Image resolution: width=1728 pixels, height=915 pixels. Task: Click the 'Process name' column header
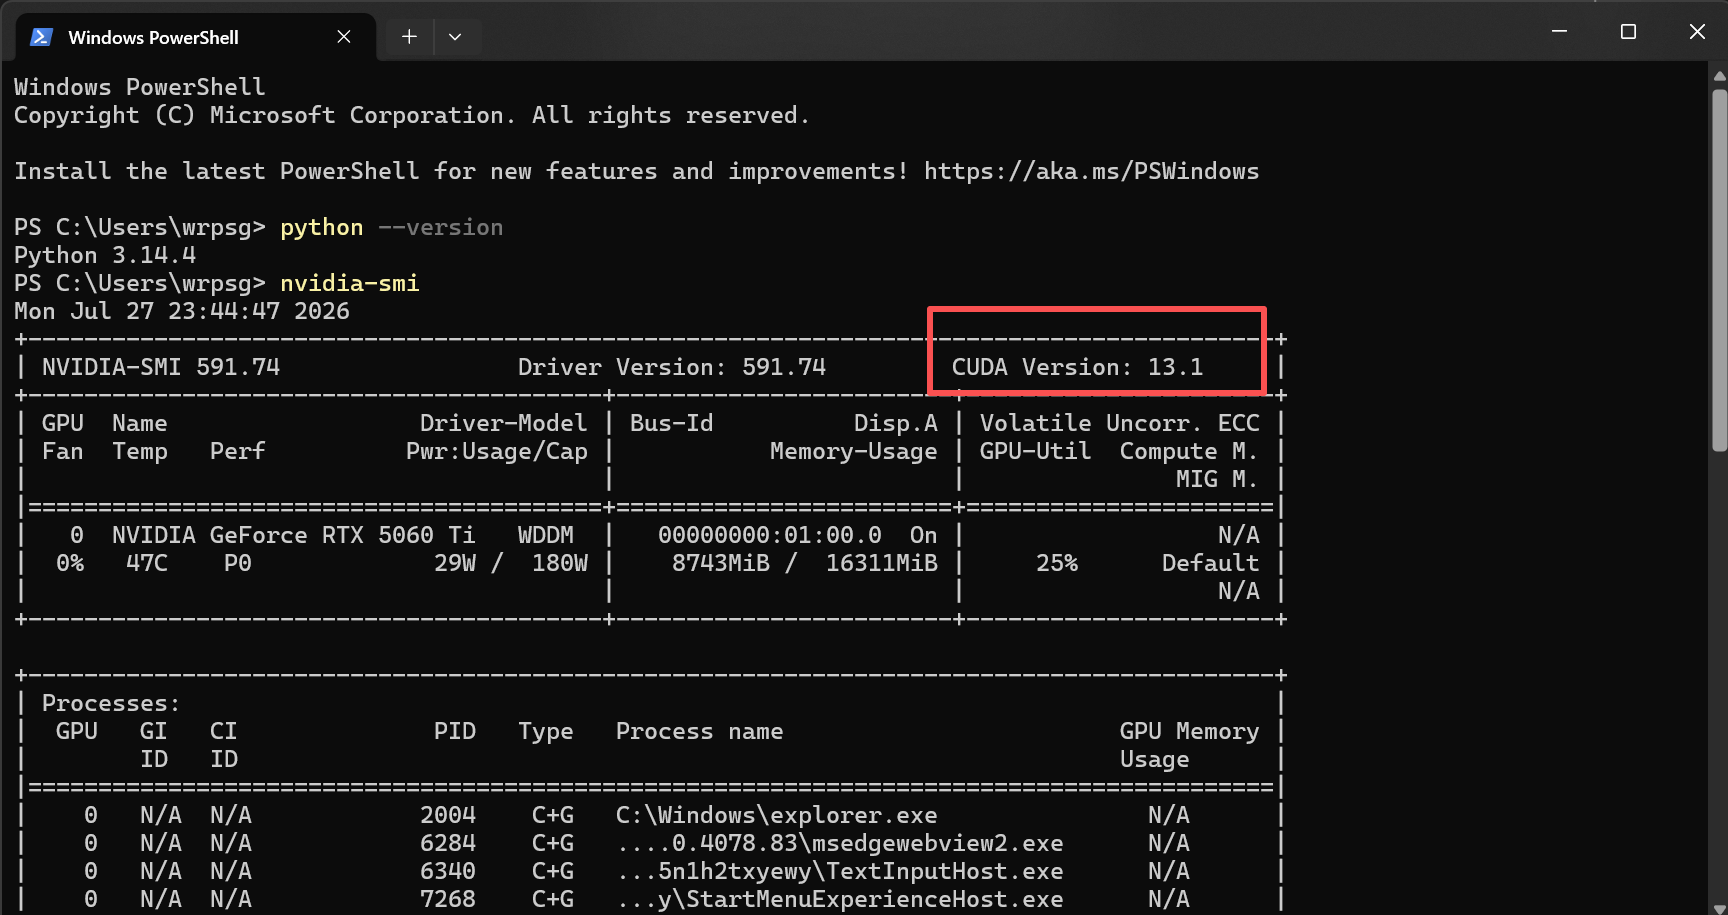coord(699,731)
